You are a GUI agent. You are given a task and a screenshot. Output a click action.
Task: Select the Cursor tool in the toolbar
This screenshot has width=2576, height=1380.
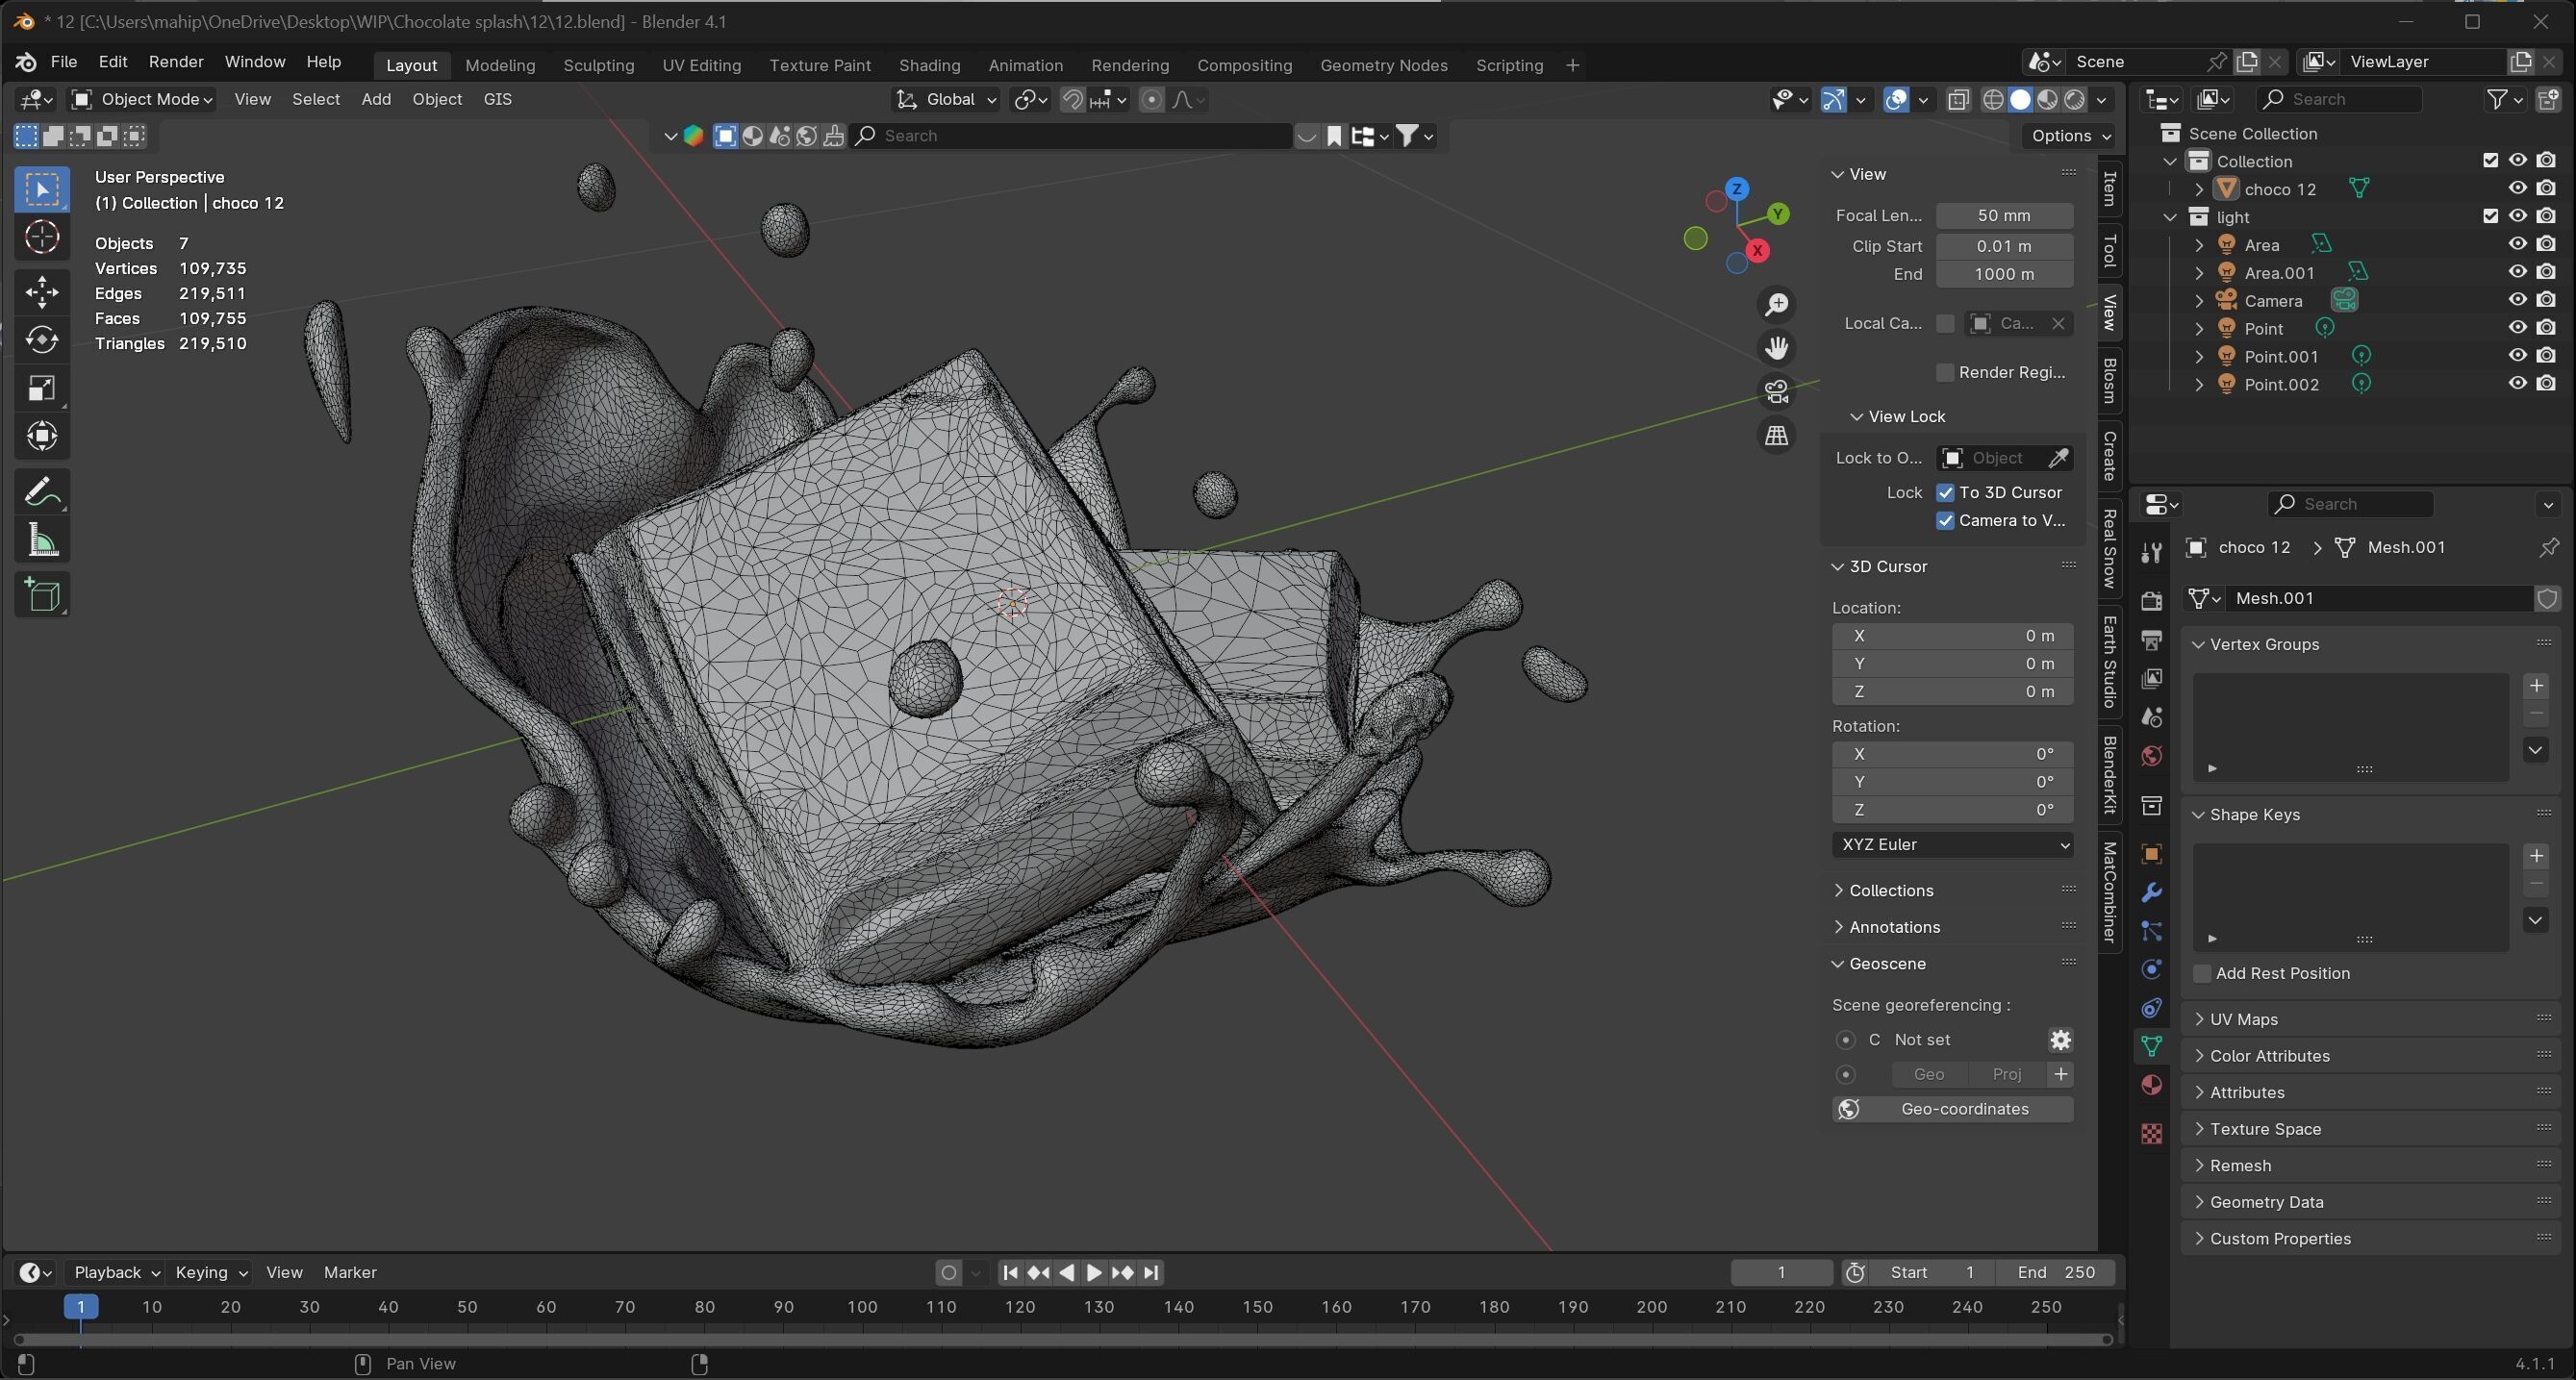[x=42, y=238]
